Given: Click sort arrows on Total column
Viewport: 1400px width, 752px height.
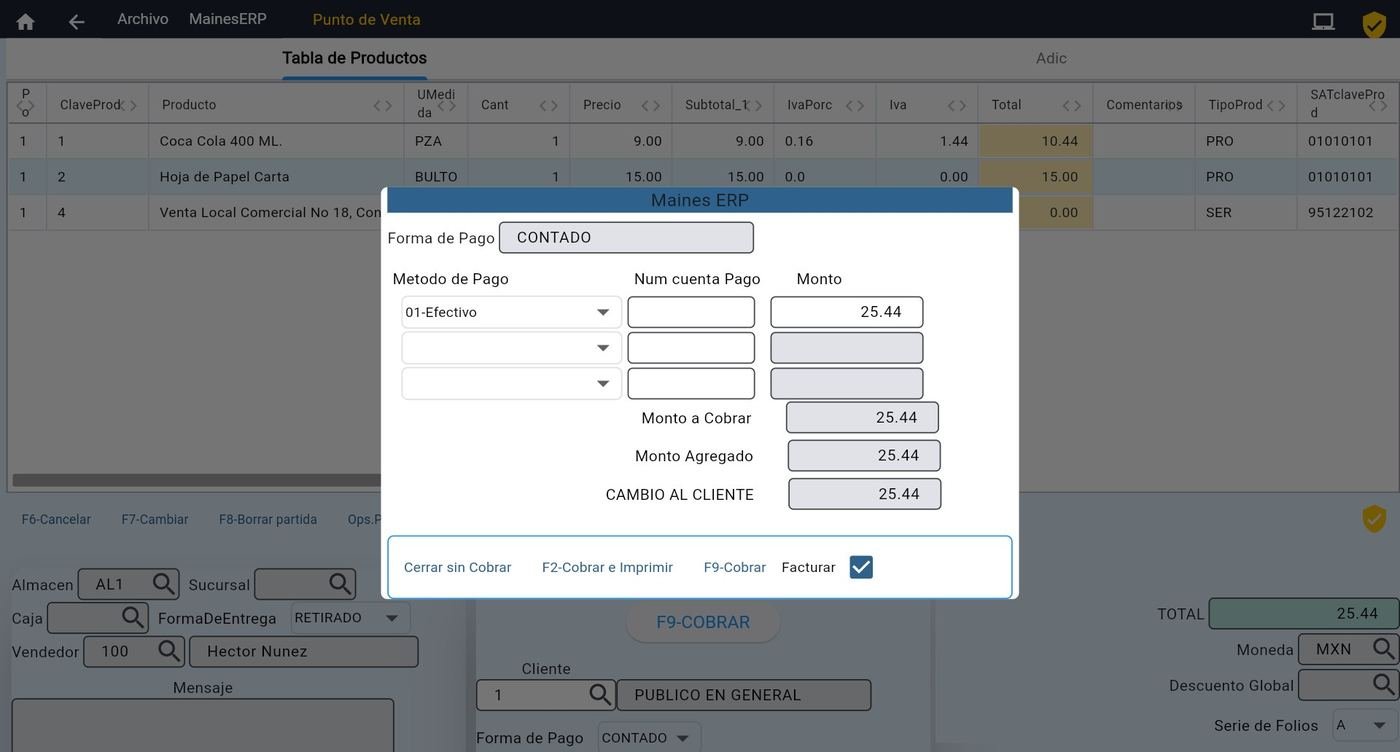Looking at the screenshot, I should pyautogui.click(x=1072, y=105).
